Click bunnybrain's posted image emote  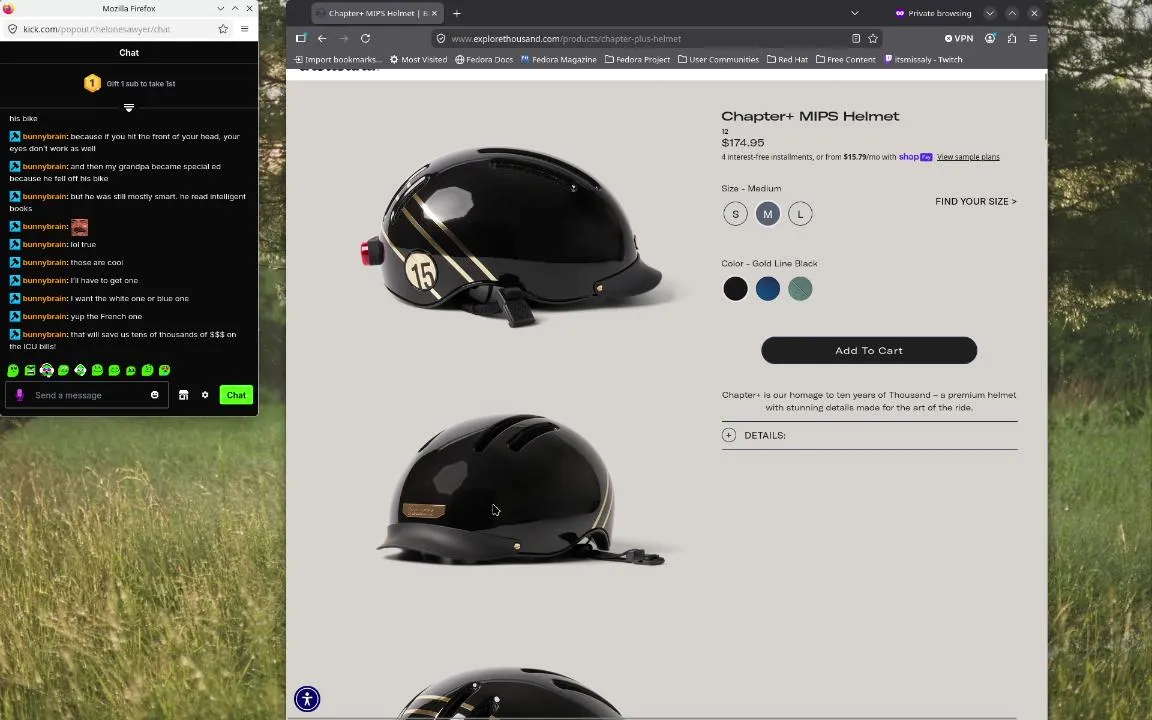[x=79, y=227]
